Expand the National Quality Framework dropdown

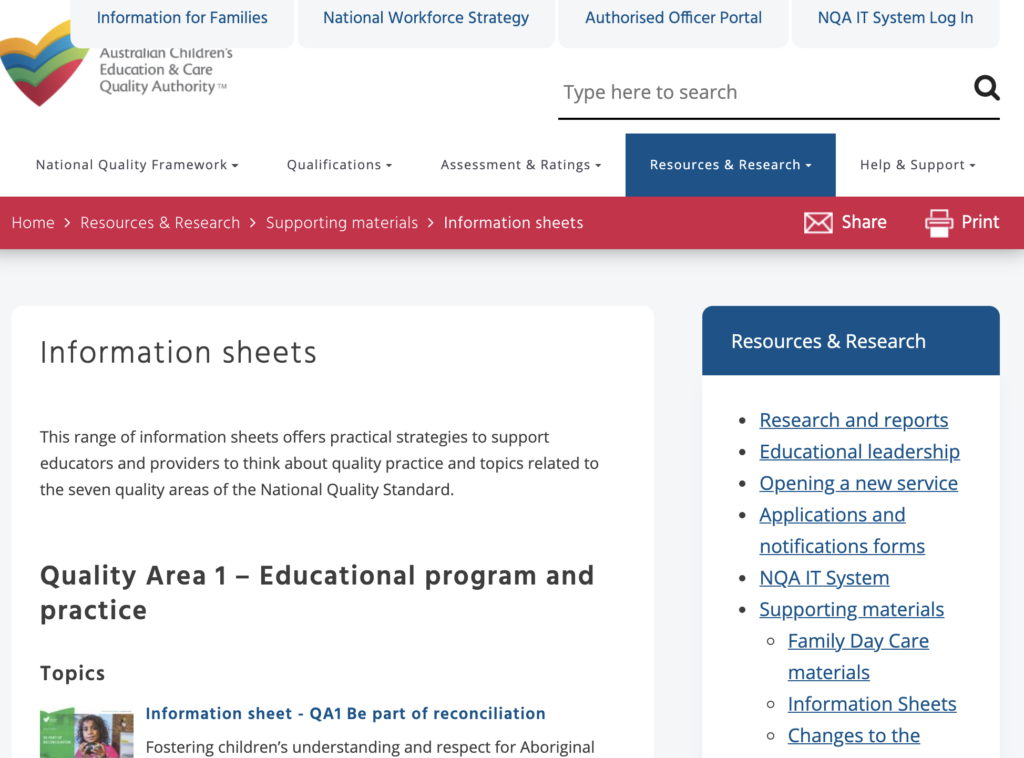(136, 165)
